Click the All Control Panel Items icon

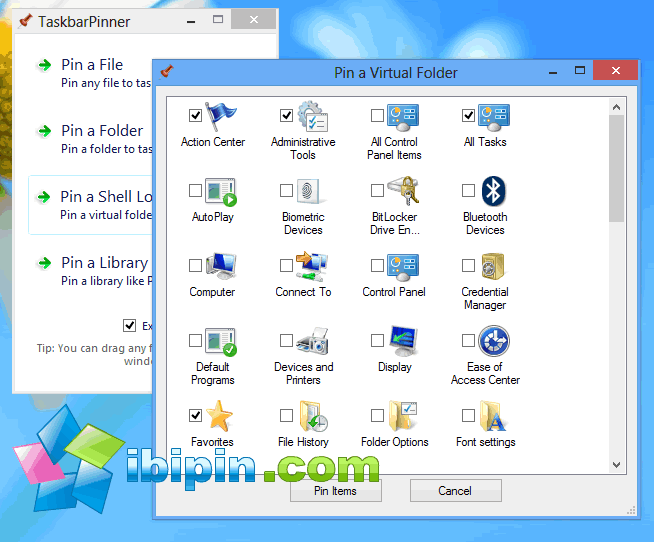coord(403,117)
